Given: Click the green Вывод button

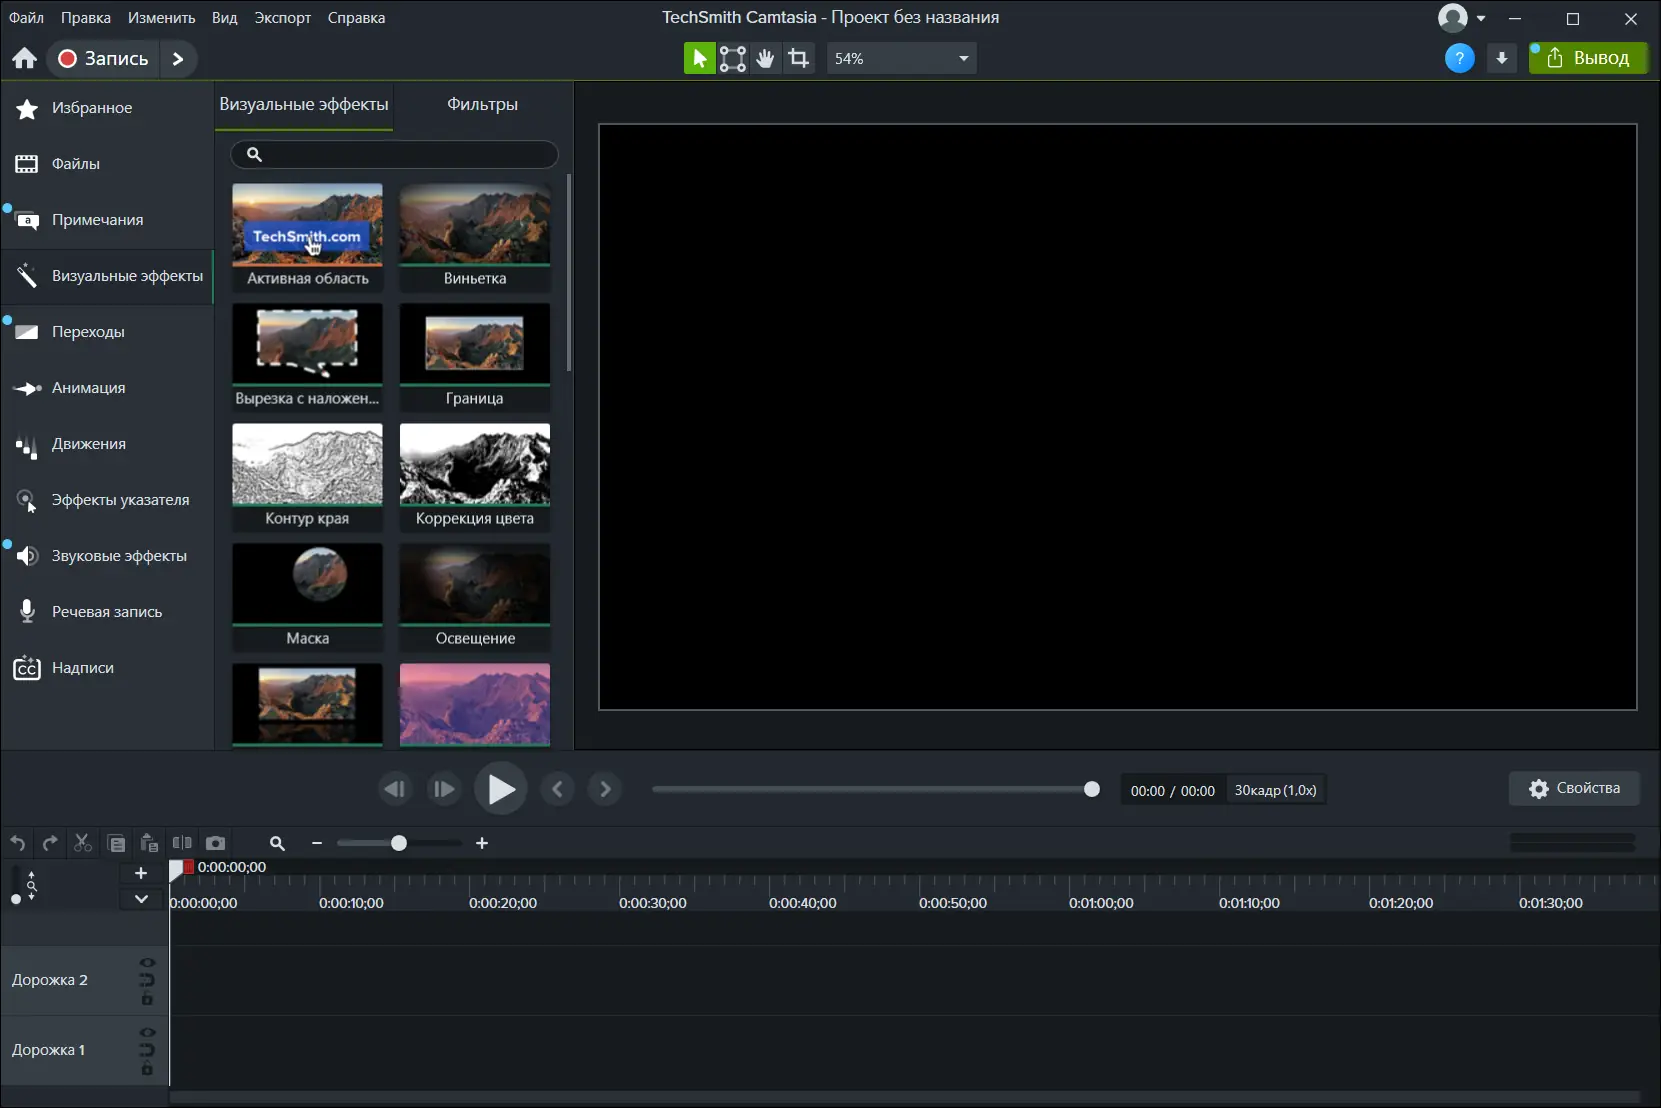Looking at the screenshot, I should click(x=1588, y=59).
